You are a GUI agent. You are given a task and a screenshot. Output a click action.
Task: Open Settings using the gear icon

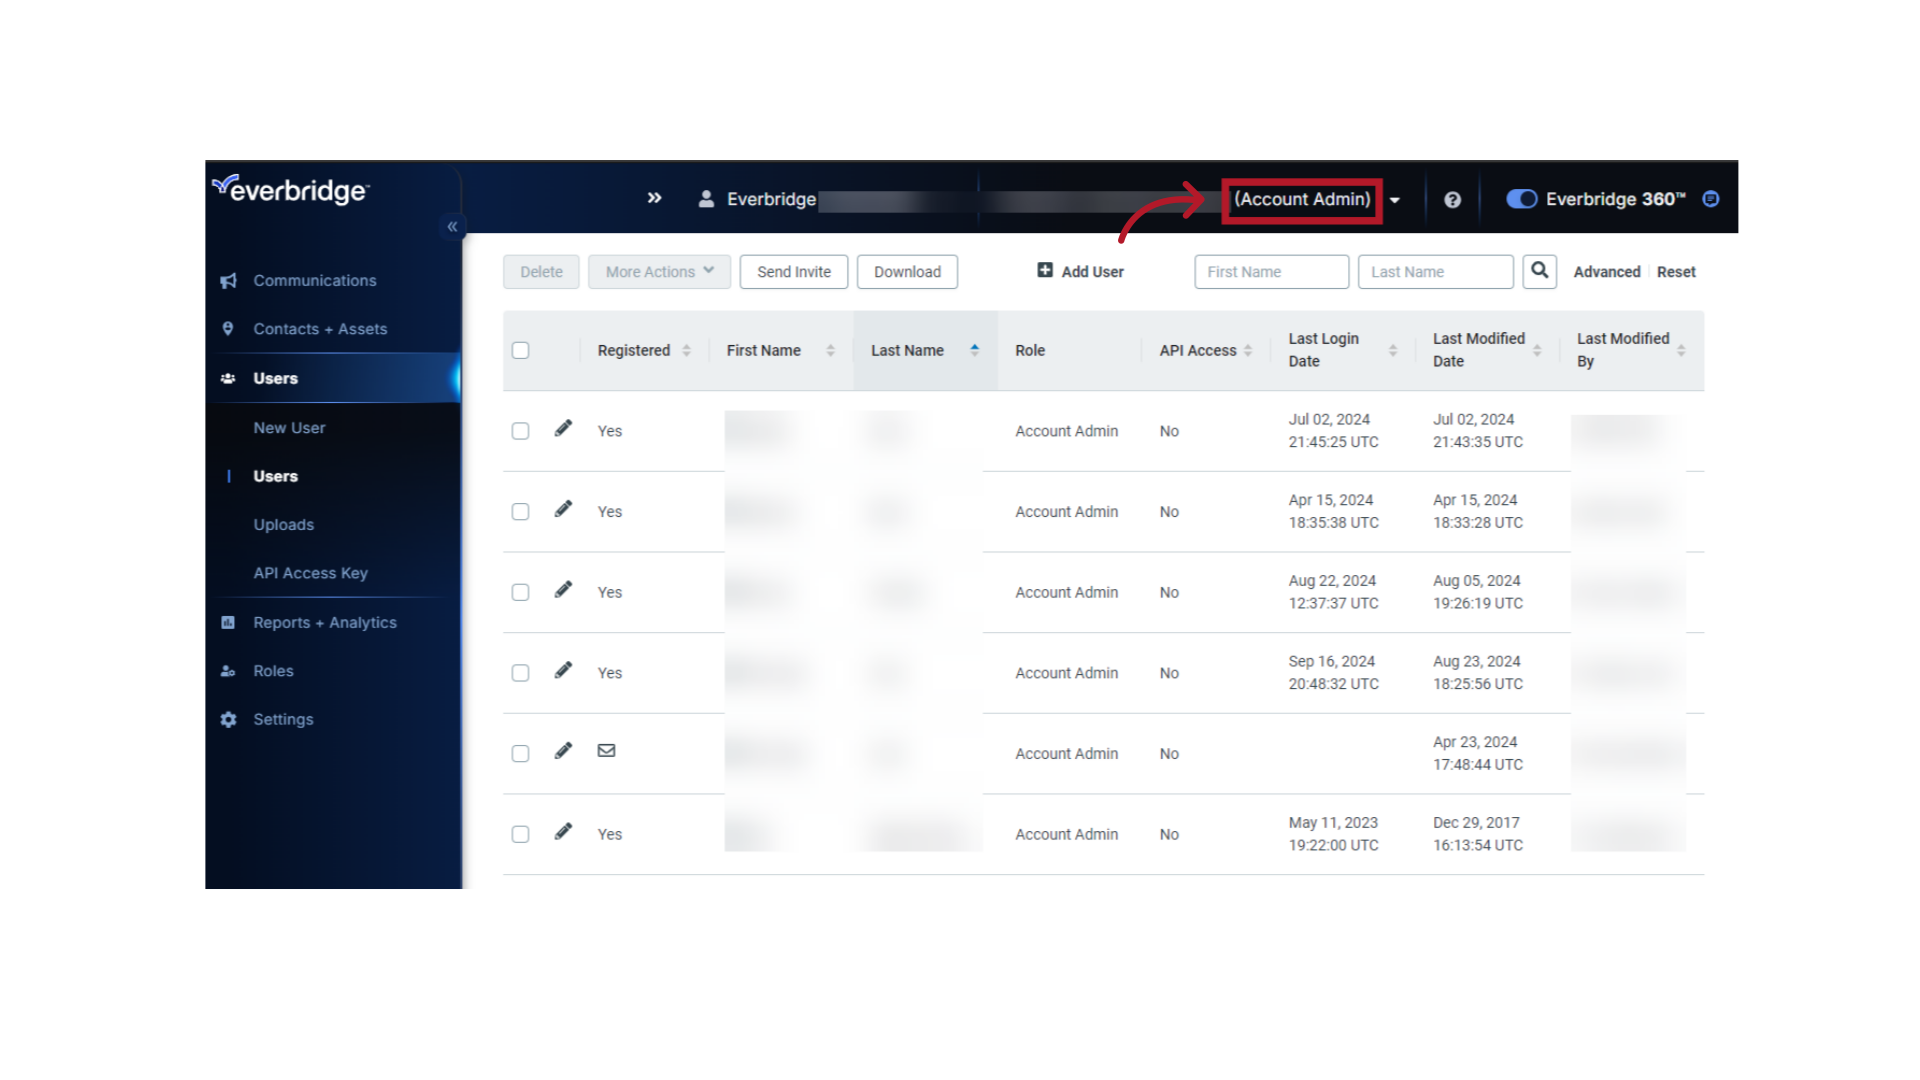click(x=229, y=719)
